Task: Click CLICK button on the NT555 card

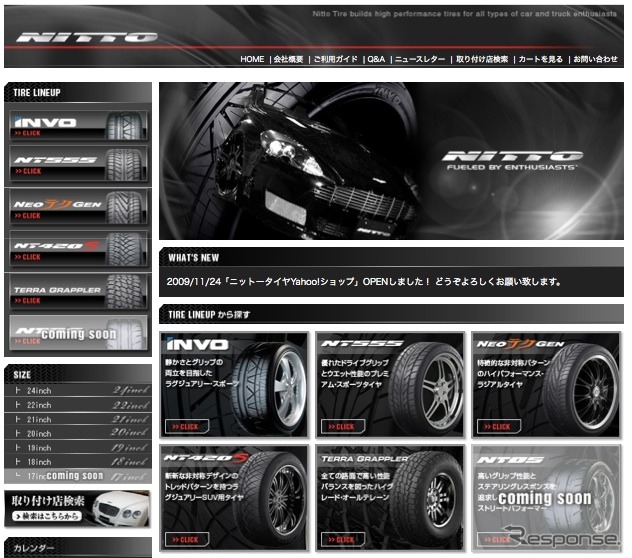Action: click(x=343, y=427)
